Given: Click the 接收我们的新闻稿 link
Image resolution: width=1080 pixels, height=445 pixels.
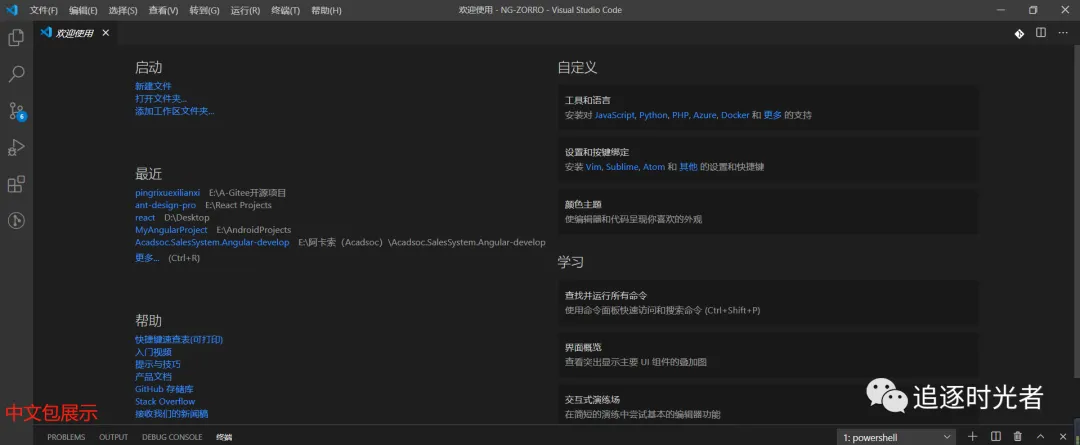Looking at the screenshot, I should click(172, 414).
